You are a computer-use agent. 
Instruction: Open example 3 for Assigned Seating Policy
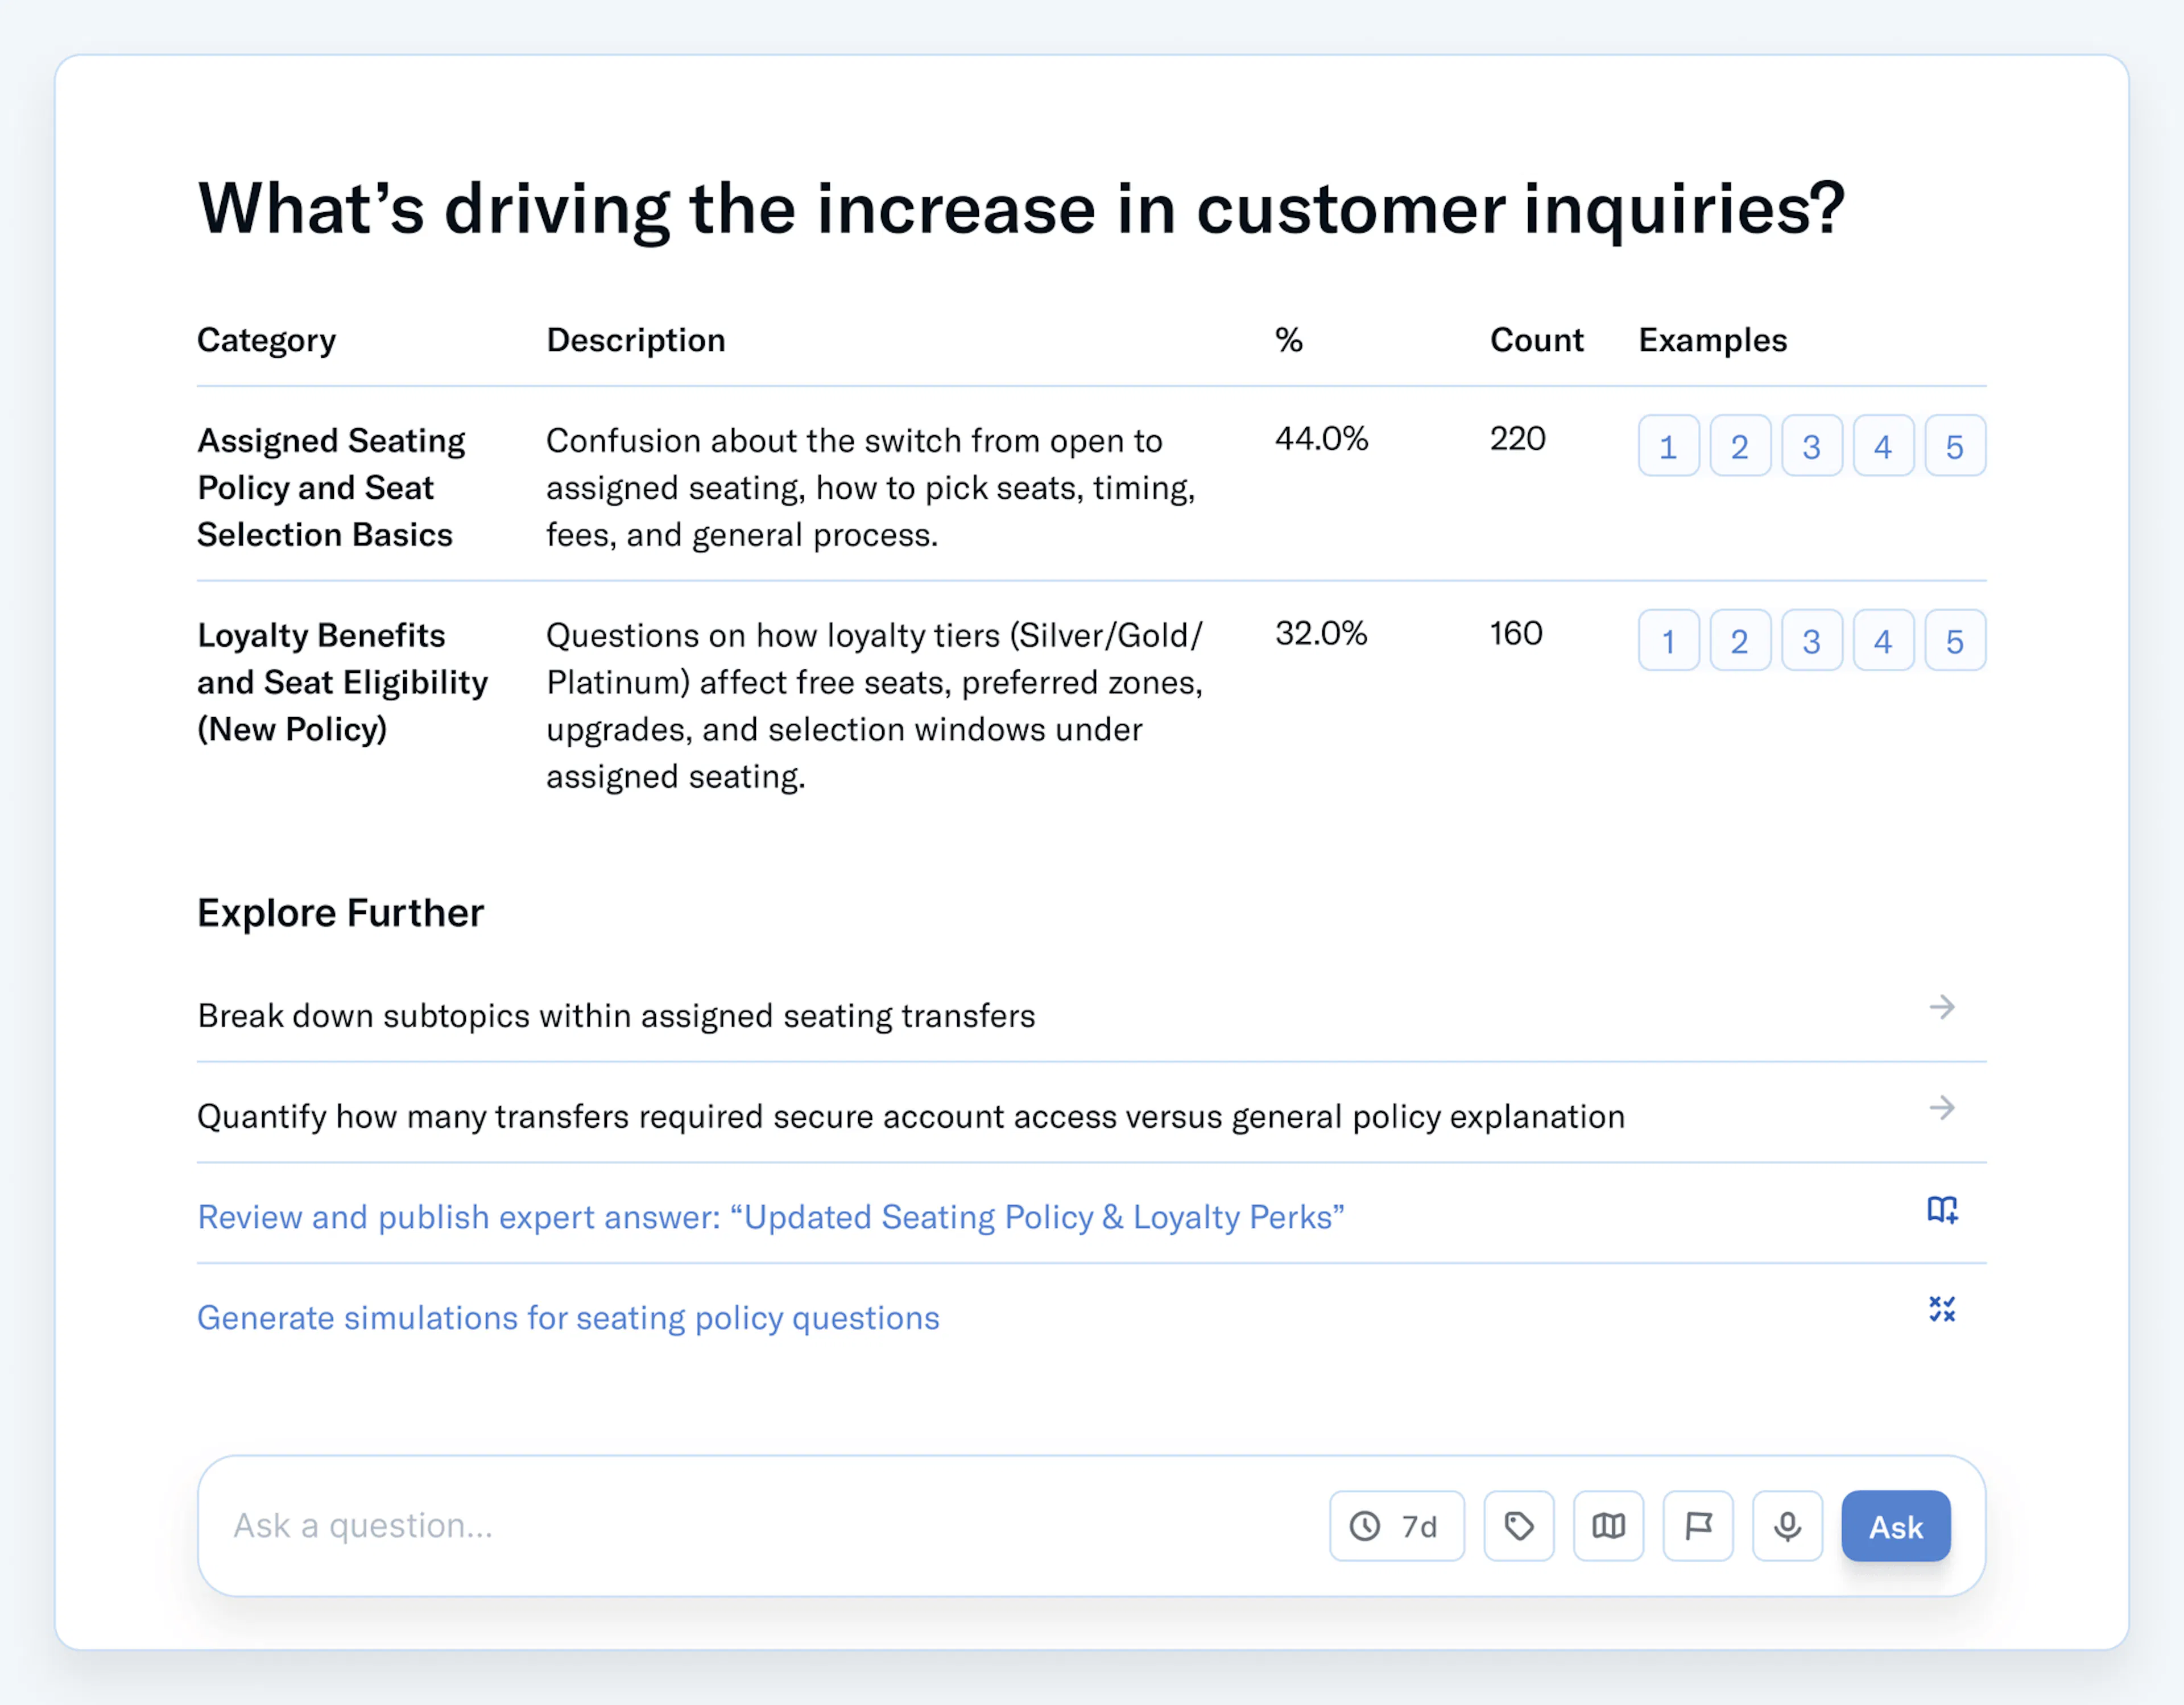click(1812, 446)
